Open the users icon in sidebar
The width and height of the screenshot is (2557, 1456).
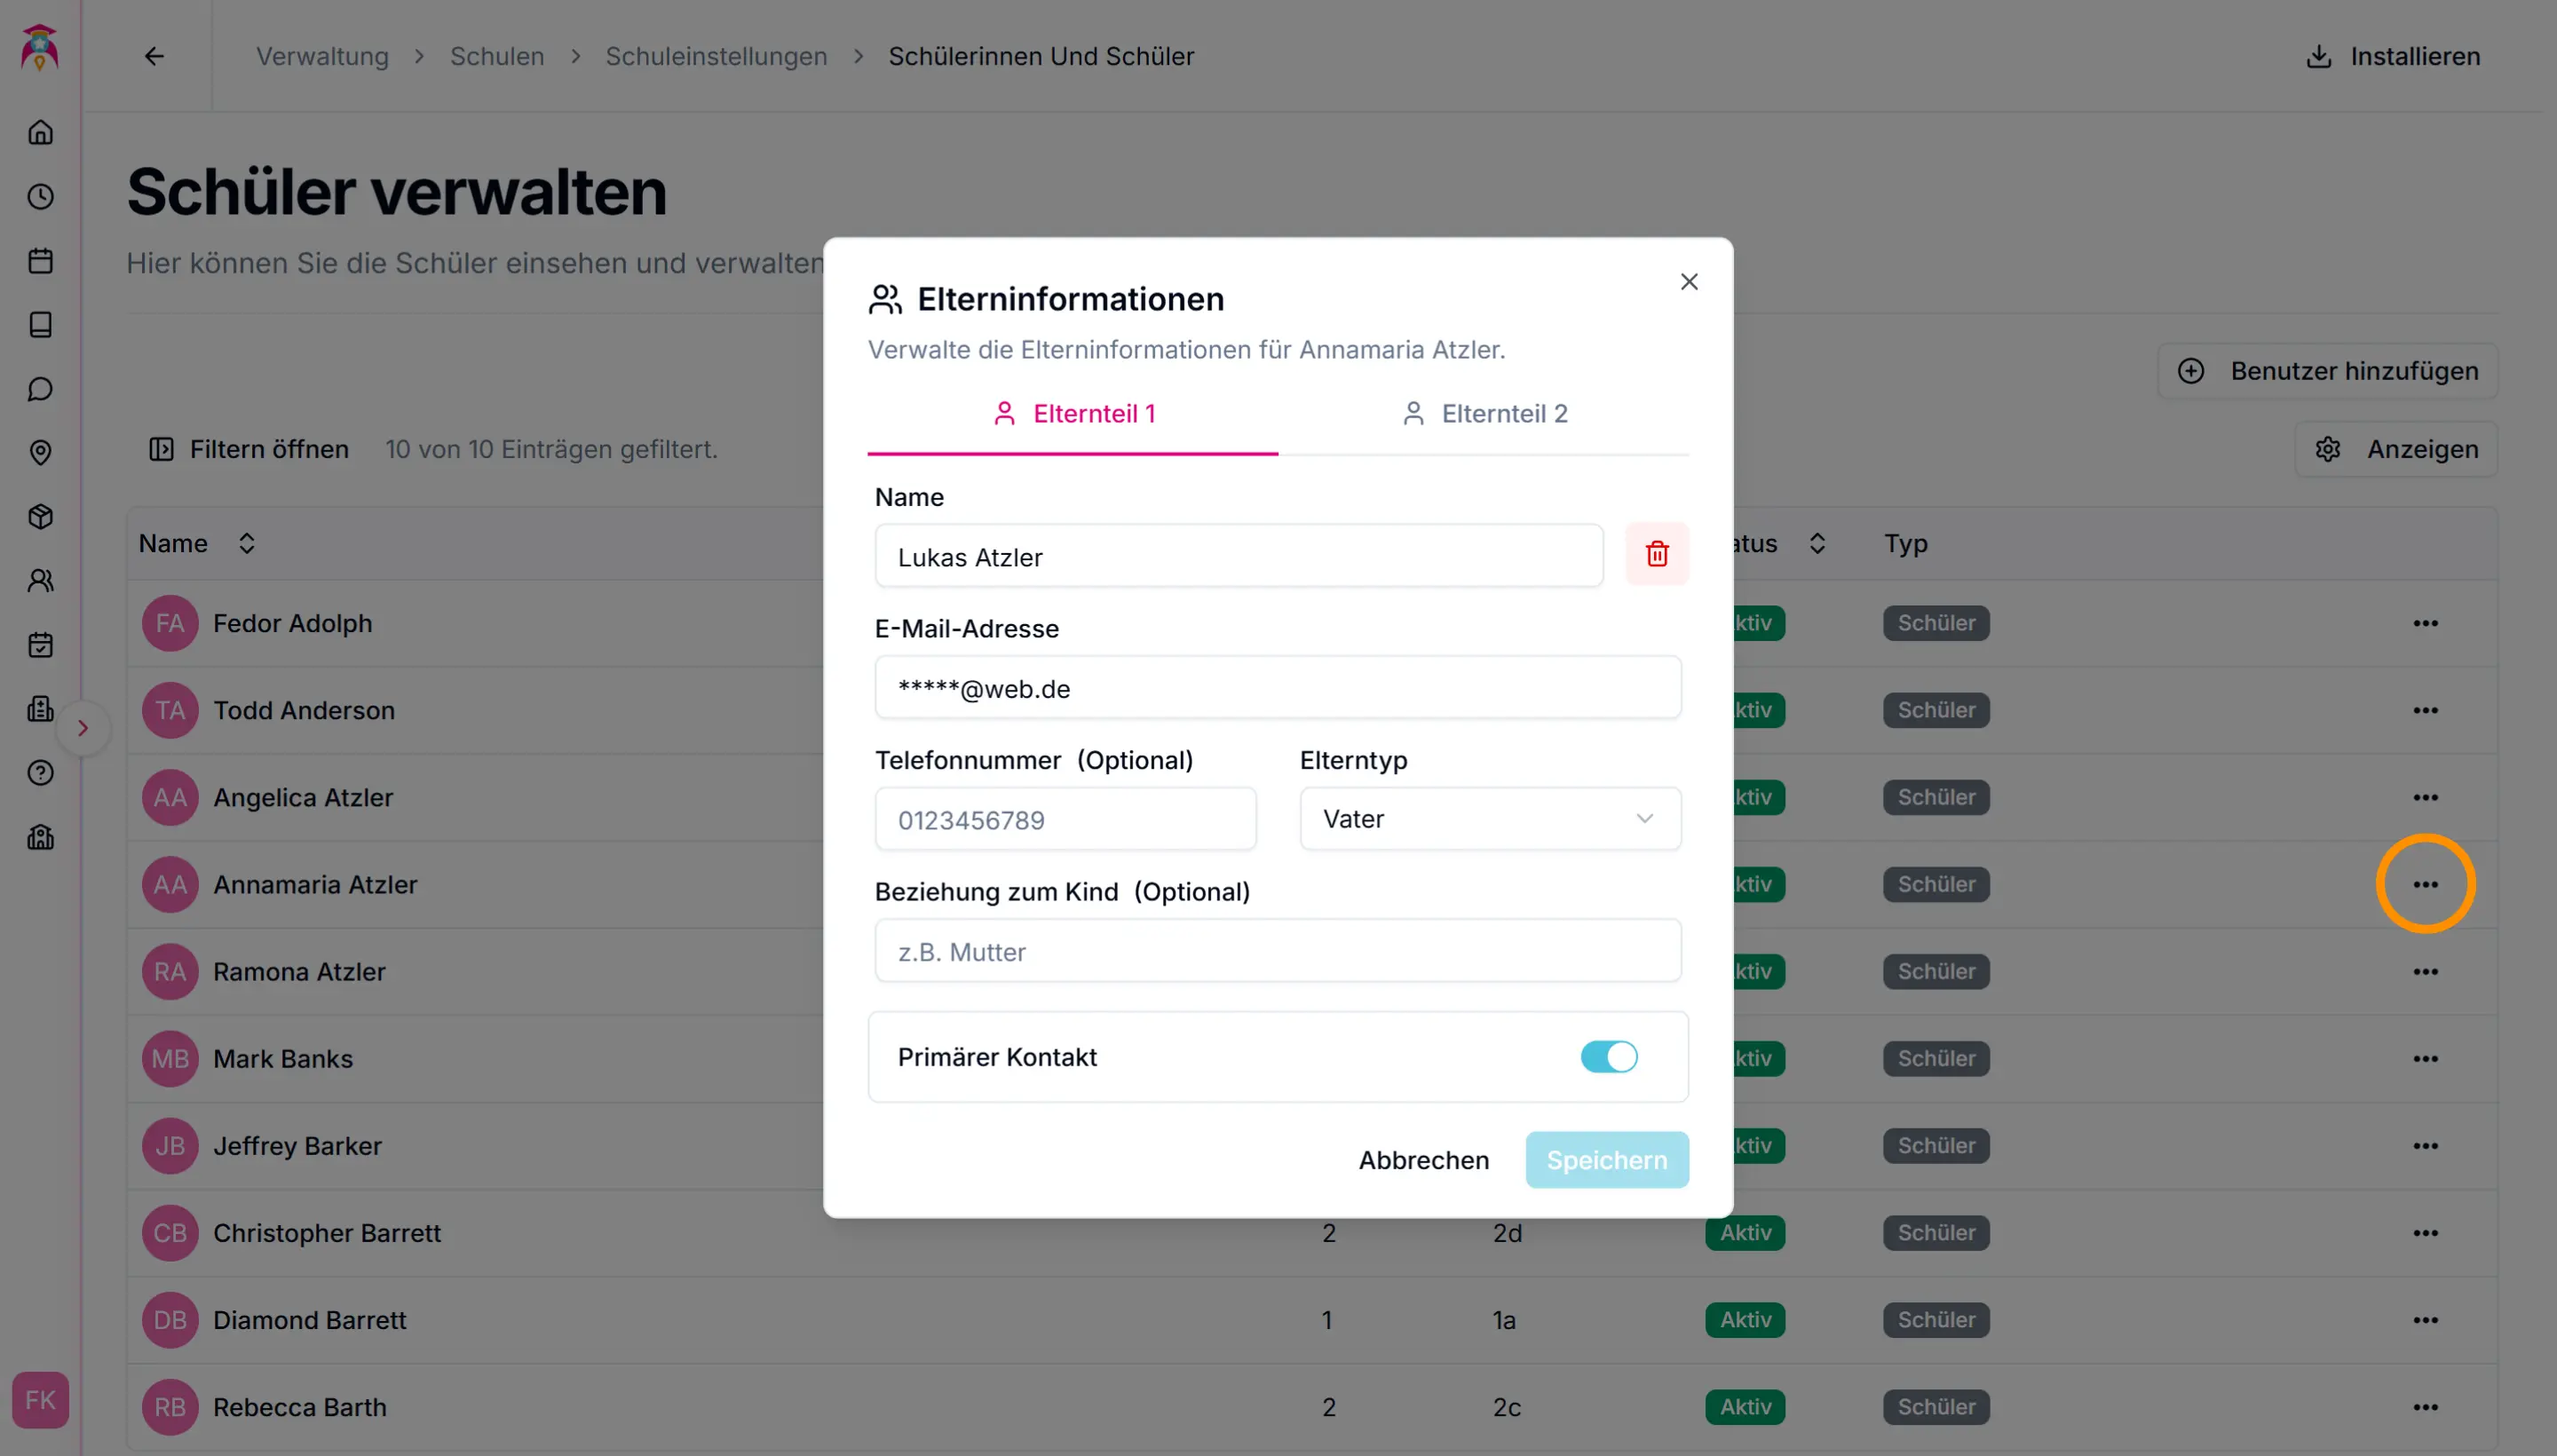[40, 581]
